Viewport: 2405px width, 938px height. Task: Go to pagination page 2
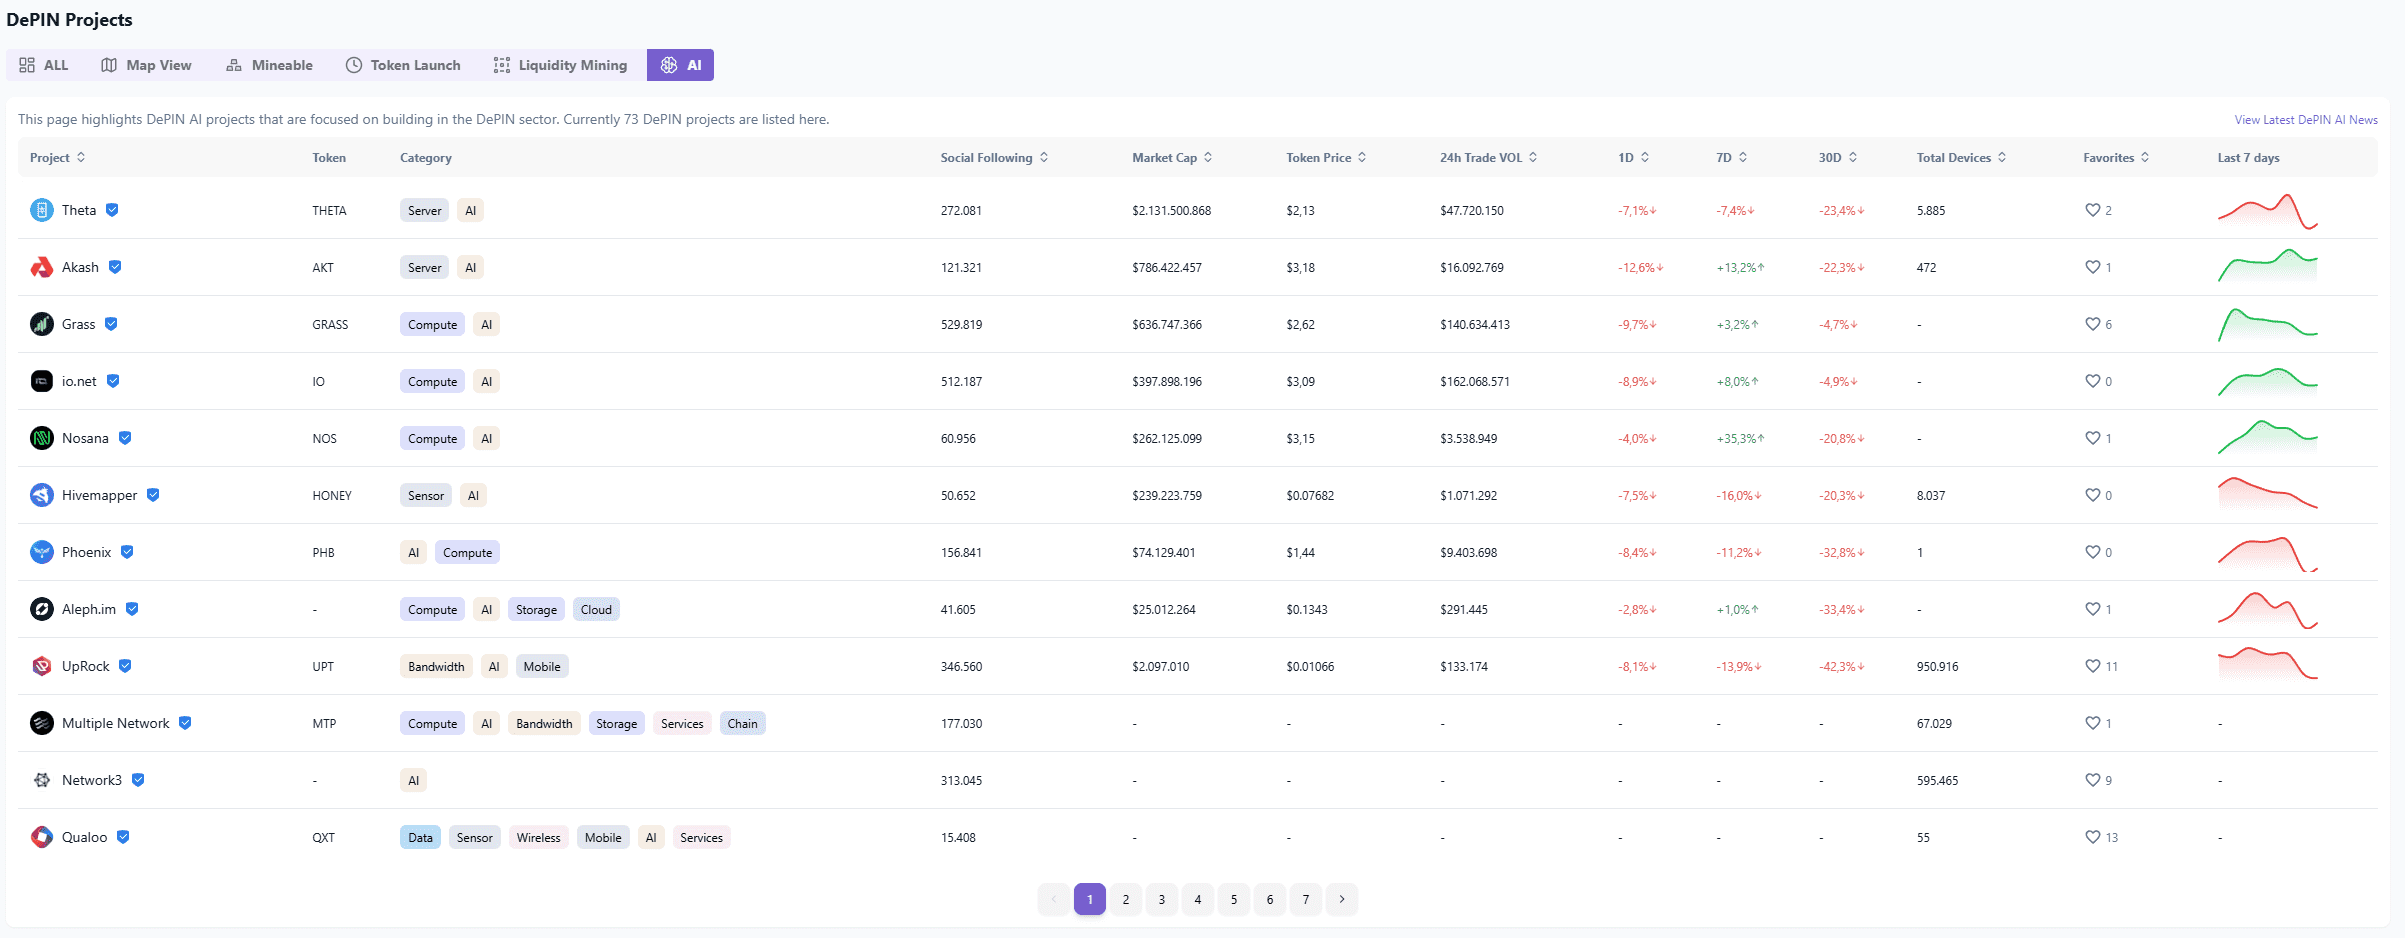[1126, 899]
